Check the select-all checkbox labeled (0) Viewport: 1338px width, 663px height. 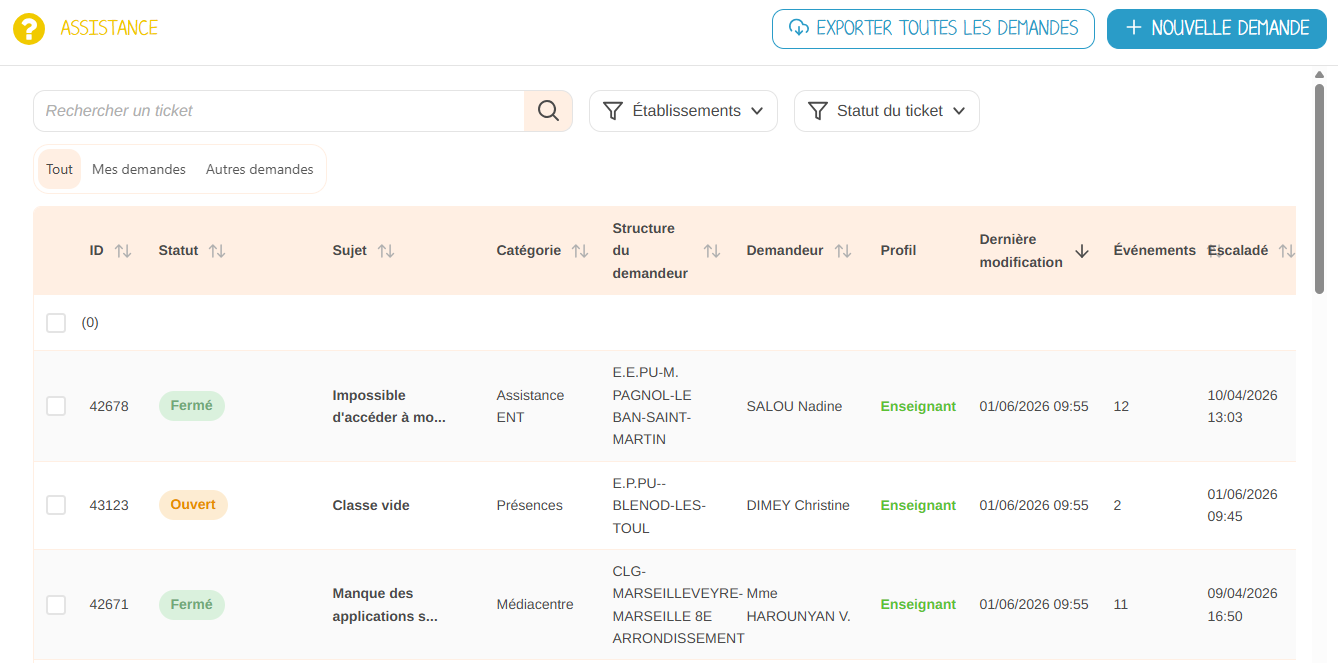[56, 323]
